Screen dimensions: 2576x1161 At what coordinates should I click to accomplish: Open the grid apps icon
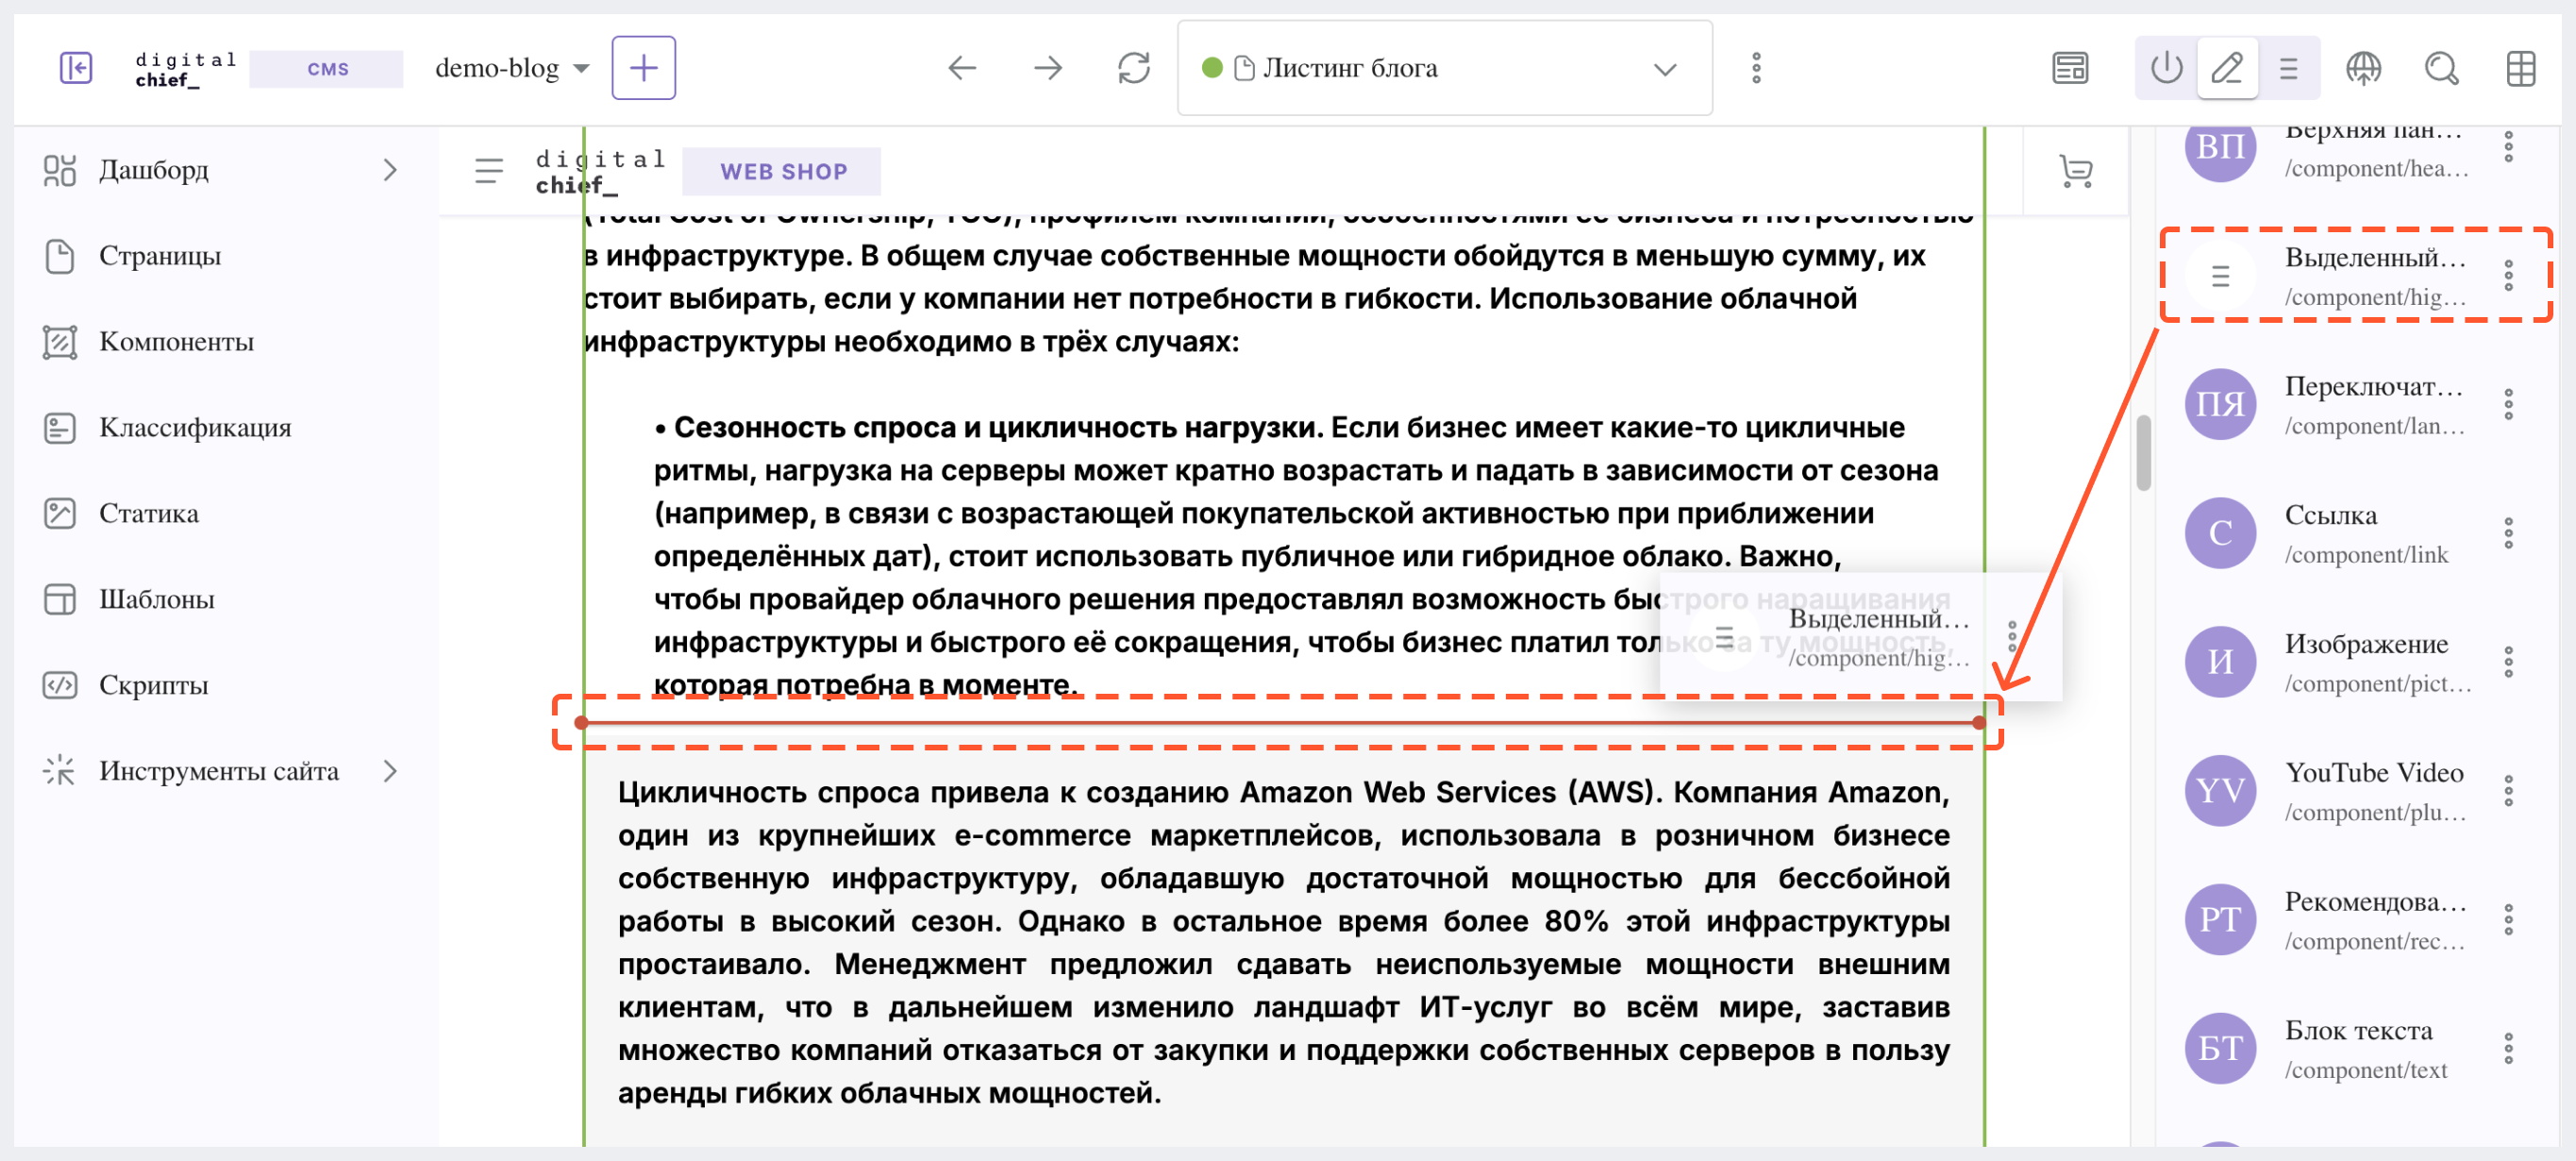[2520, 68]
